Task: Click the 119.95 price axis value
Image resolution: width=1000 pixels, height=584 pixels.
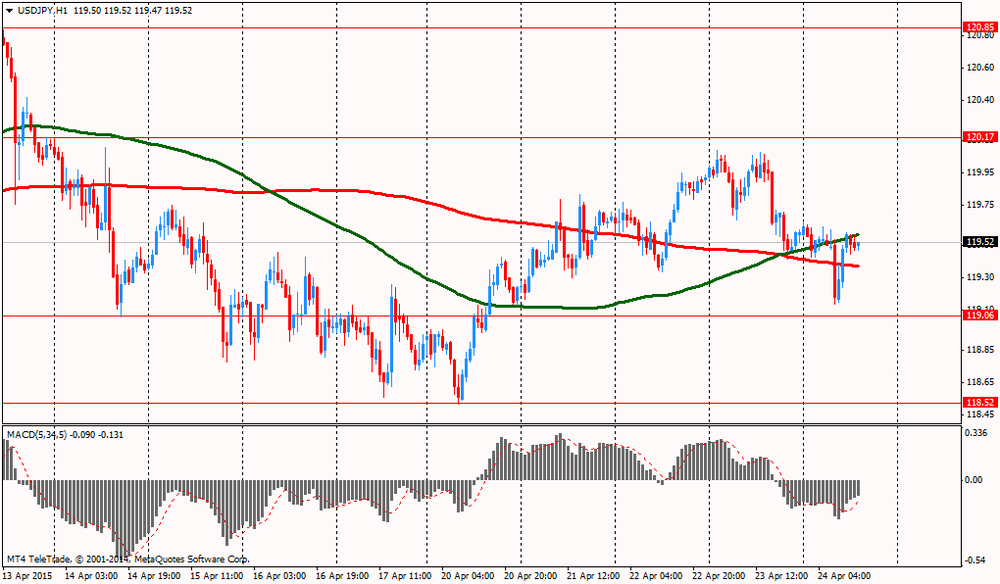Action: (981, 173)
